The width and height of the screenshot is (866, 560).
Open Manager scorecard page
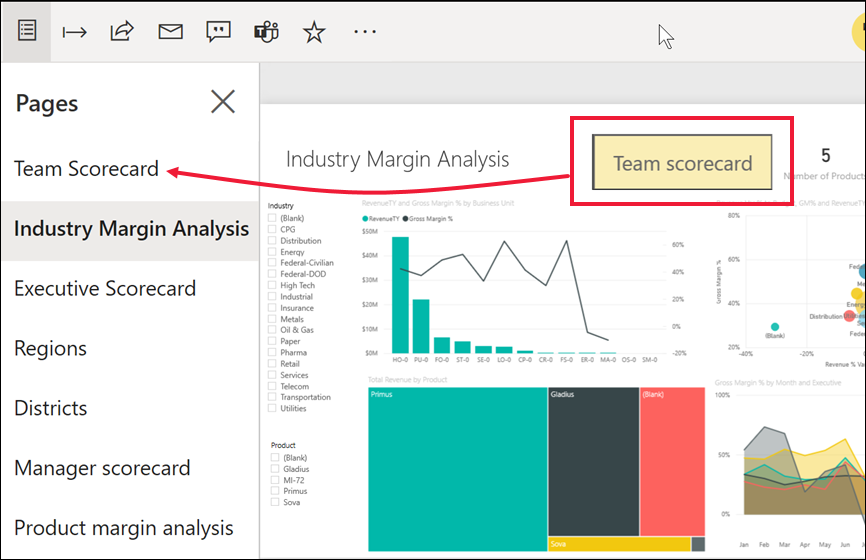click(102, 468)
